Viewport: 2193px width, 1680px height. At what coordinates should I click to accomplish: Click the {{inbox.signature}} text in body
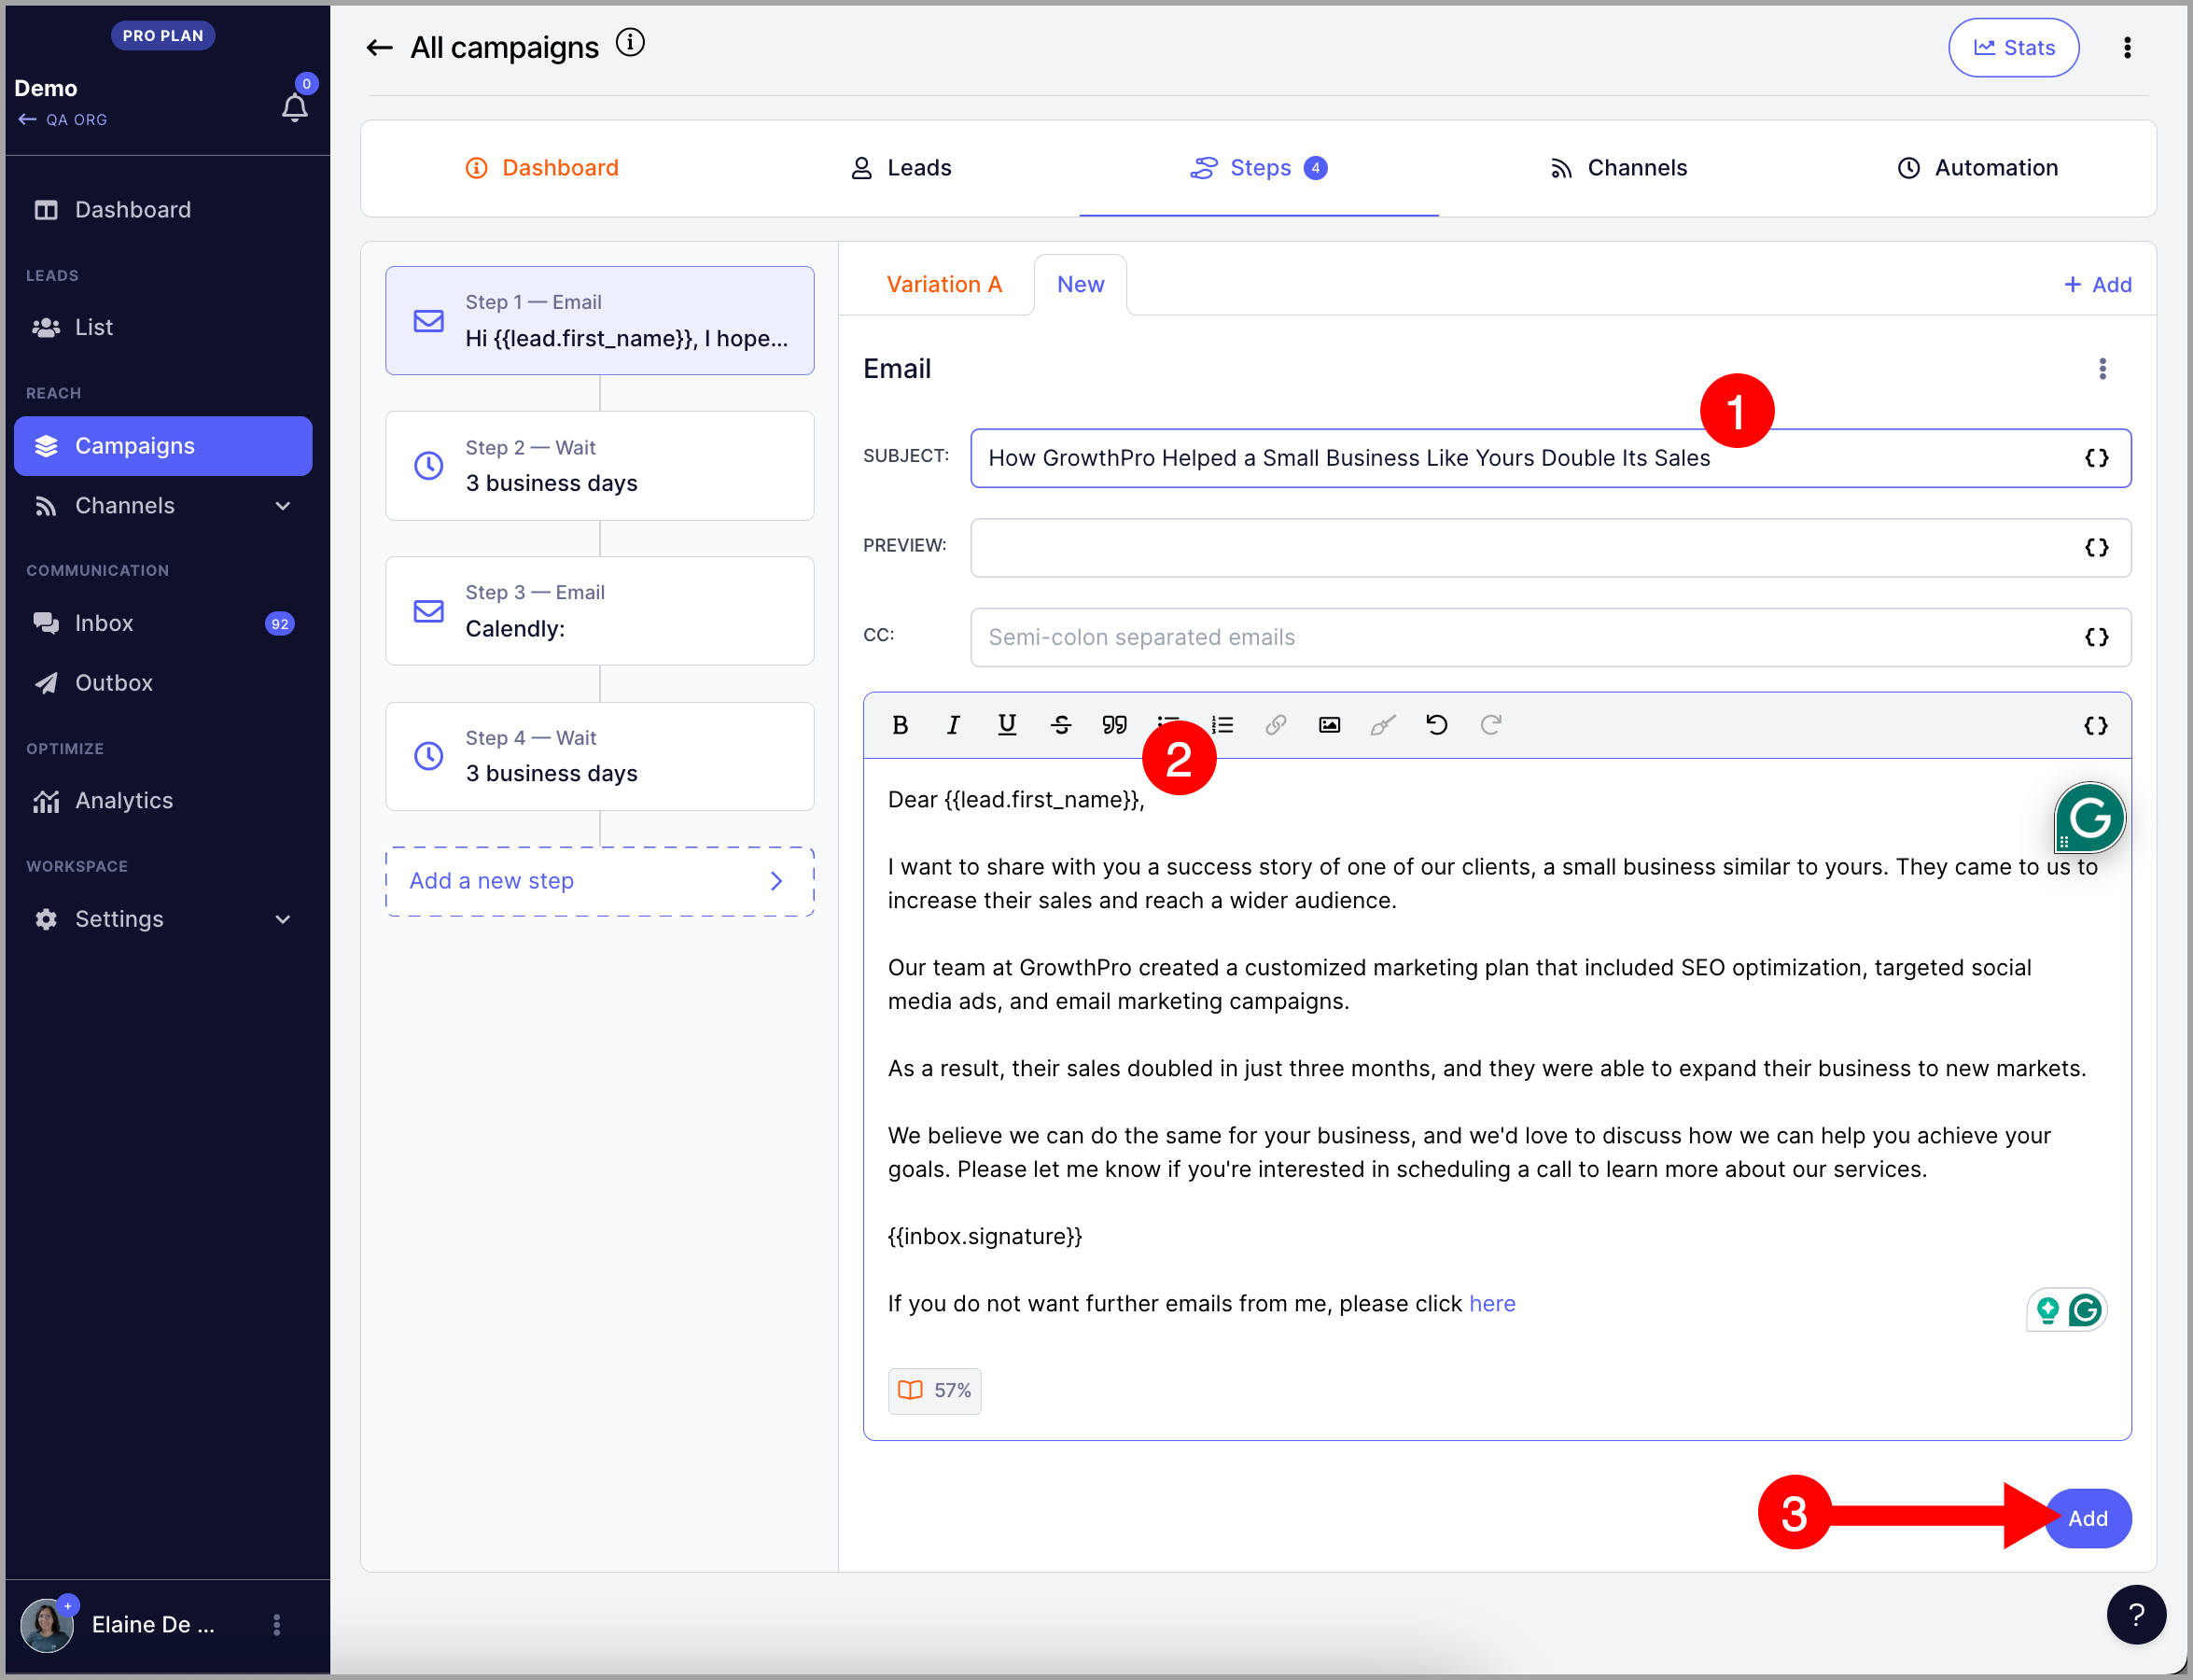click(985, 1237)
